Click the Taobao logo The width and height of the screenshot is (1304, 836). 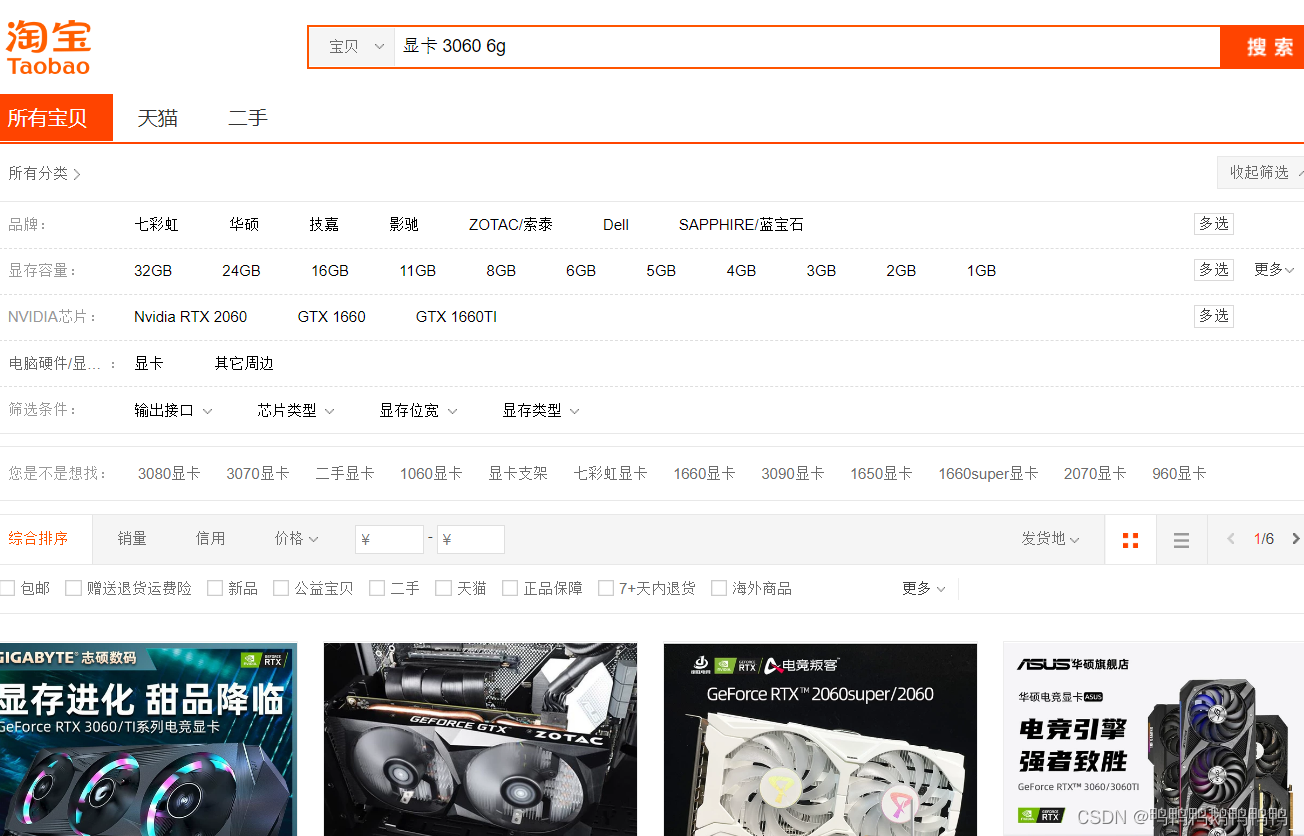click(x=48, y=47)
